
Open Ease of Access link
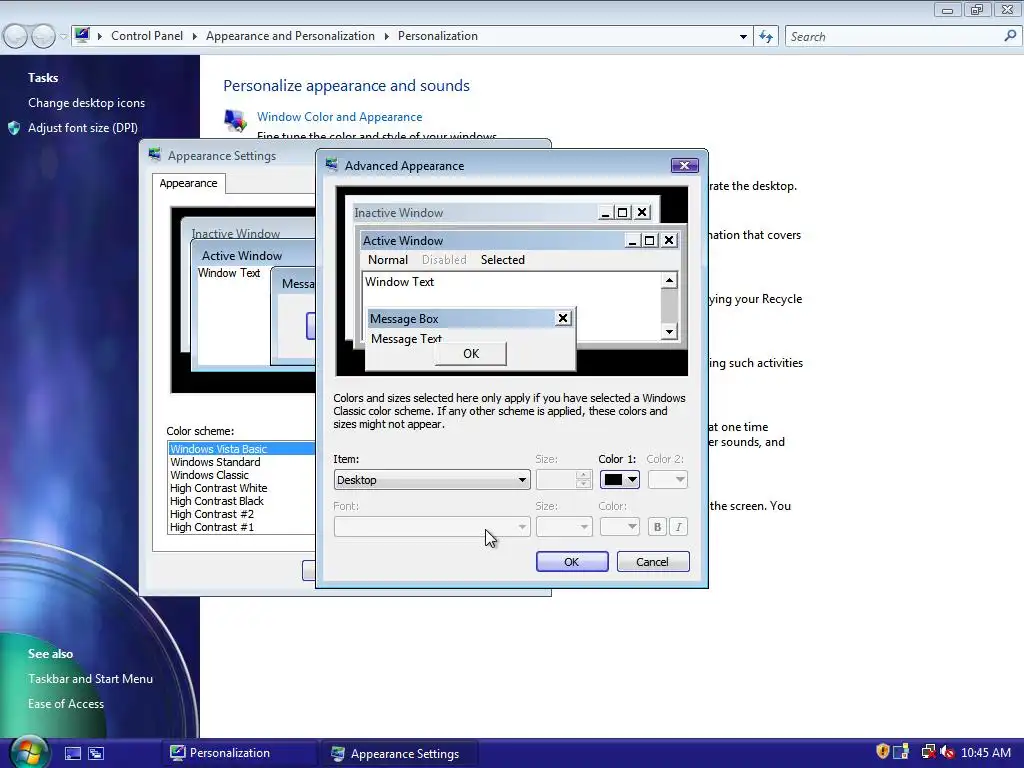[x=66, y=703]
